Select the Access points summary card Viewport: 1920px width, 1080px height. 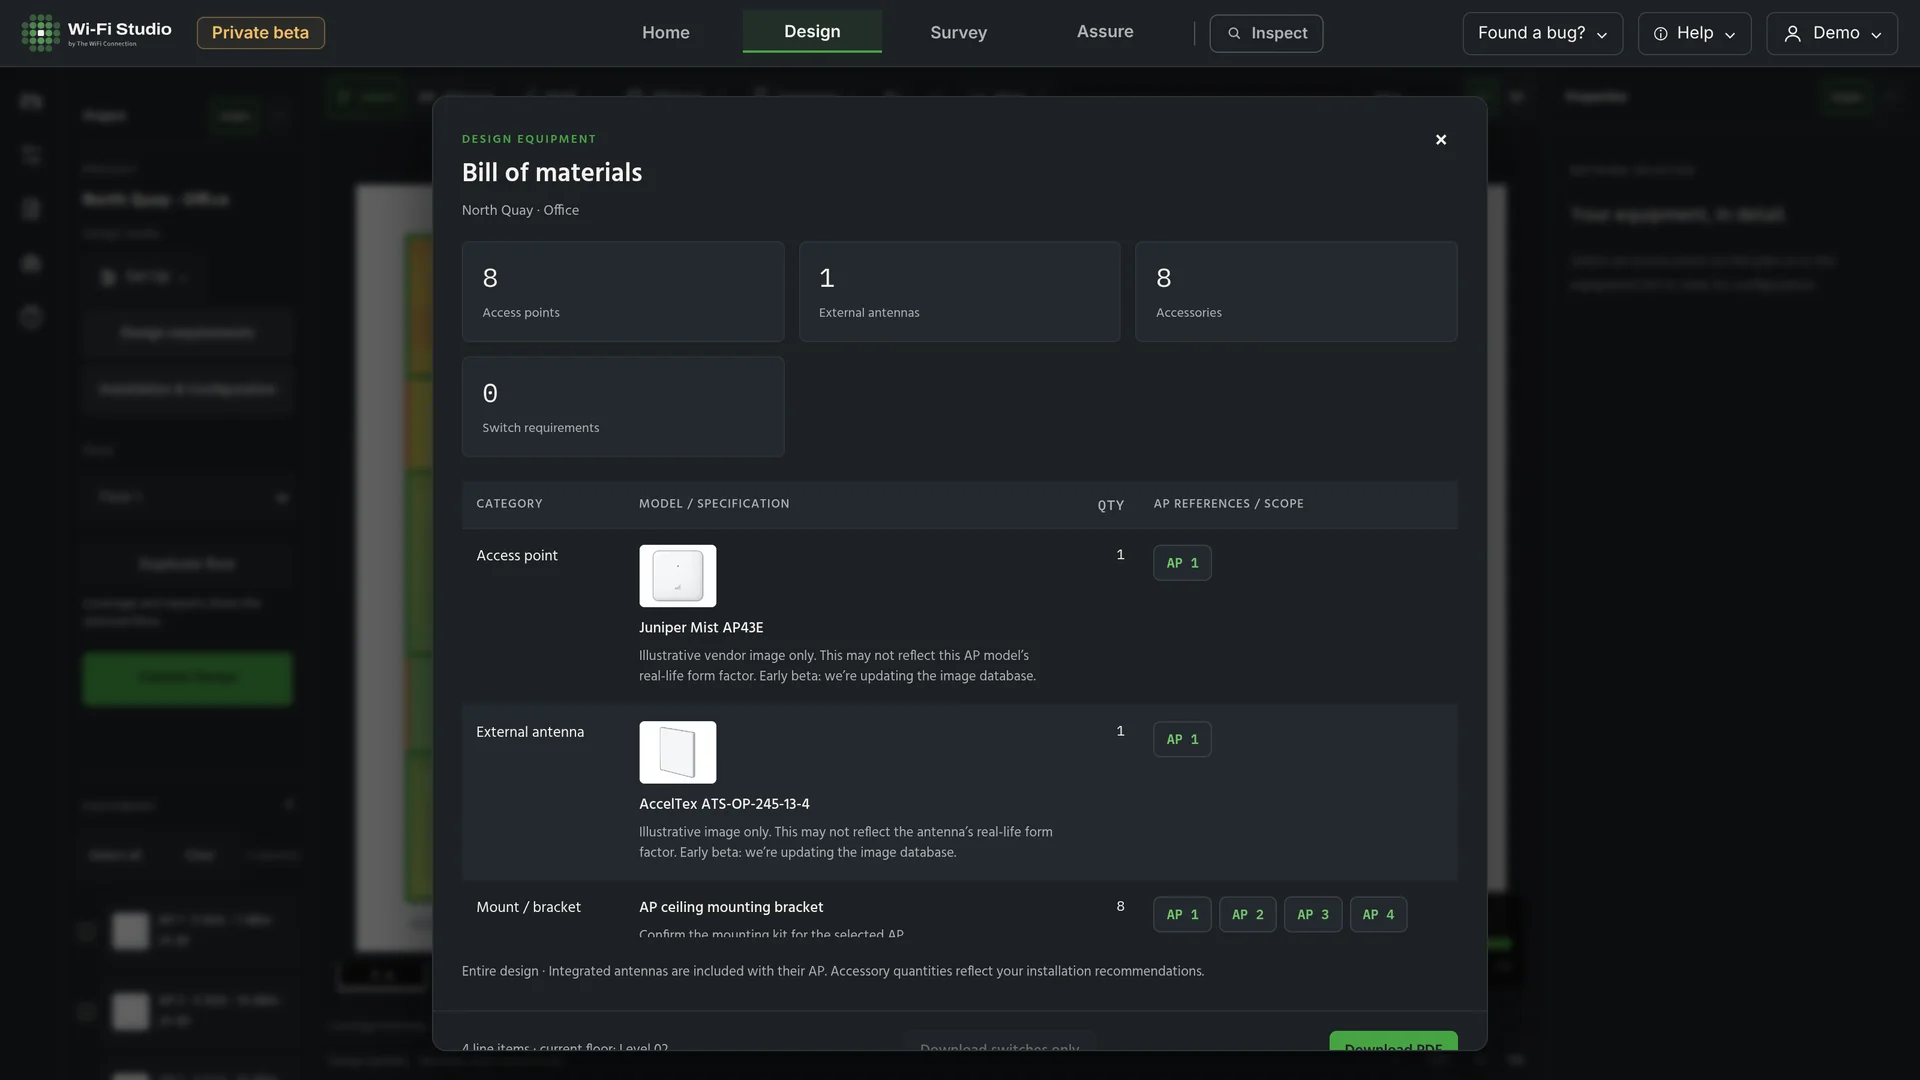[623, 292]
